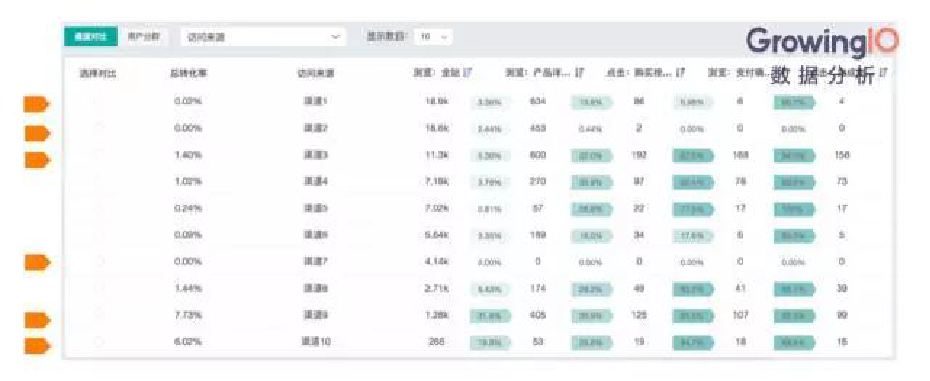Click the 107 payment count for 渠道9
Screen dimensions: 930x381
click(741, 315)
